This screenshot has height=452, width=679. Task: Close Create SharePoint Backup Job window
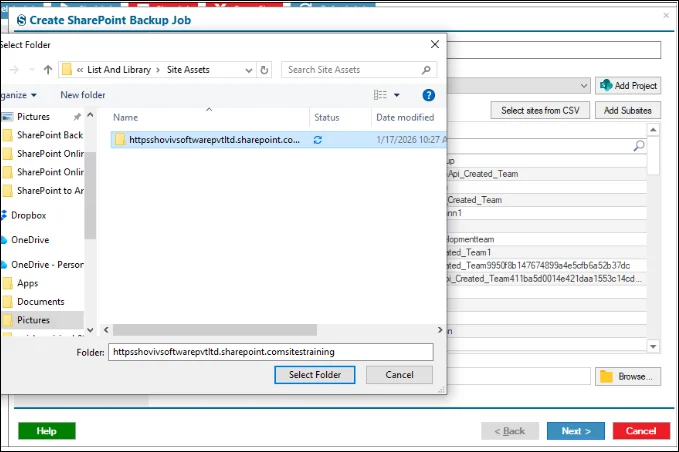(x=666, y=16)
